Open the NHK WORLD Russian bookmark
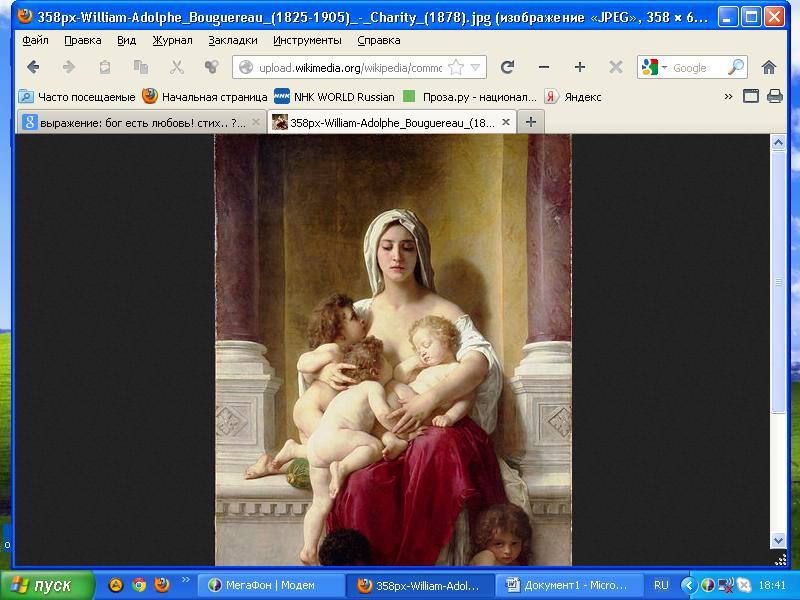The height and width of the screenshot is (600, 800). (334, 96)
